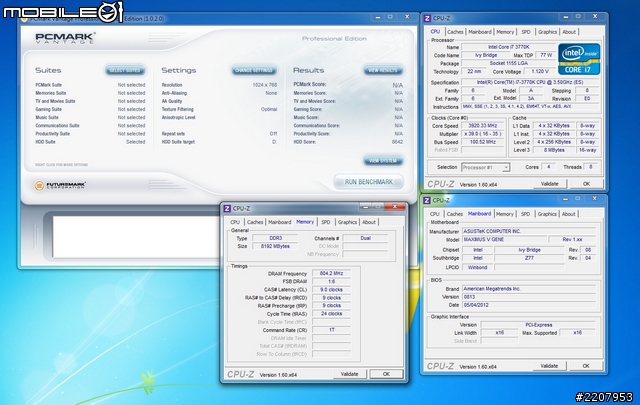Click the memory Size value 8192 MBytes
Screen dimensions: 640x405
click(275, 246)
